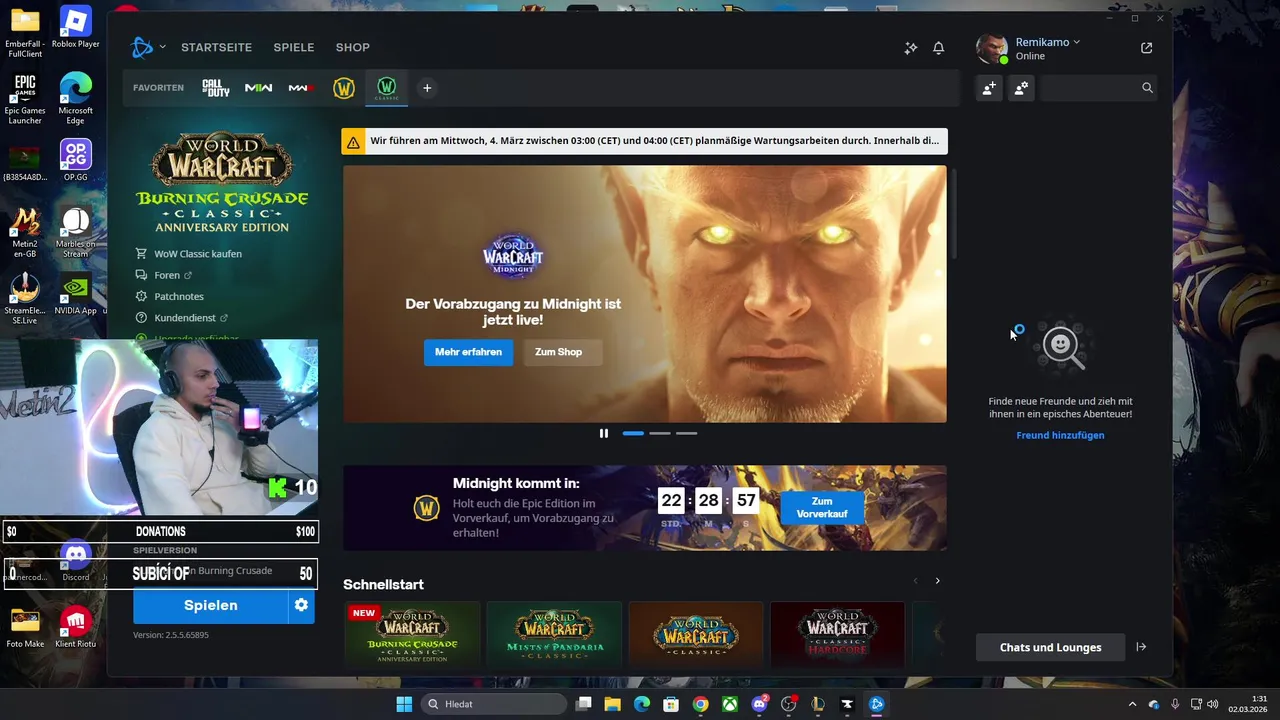Open the game version dropdown
Screen dimensions: 1280x720
(224, 571)
